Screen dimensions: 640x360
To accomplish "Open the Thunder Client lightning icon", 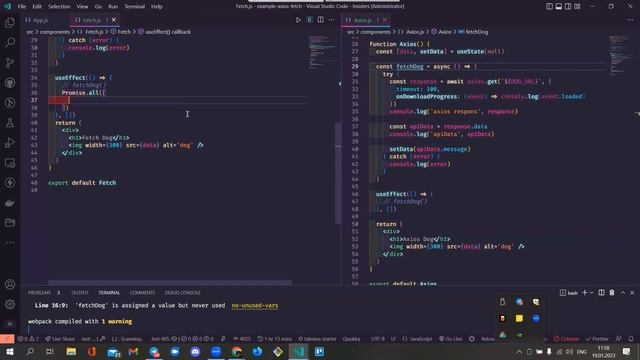I will (x=10, y=182).
